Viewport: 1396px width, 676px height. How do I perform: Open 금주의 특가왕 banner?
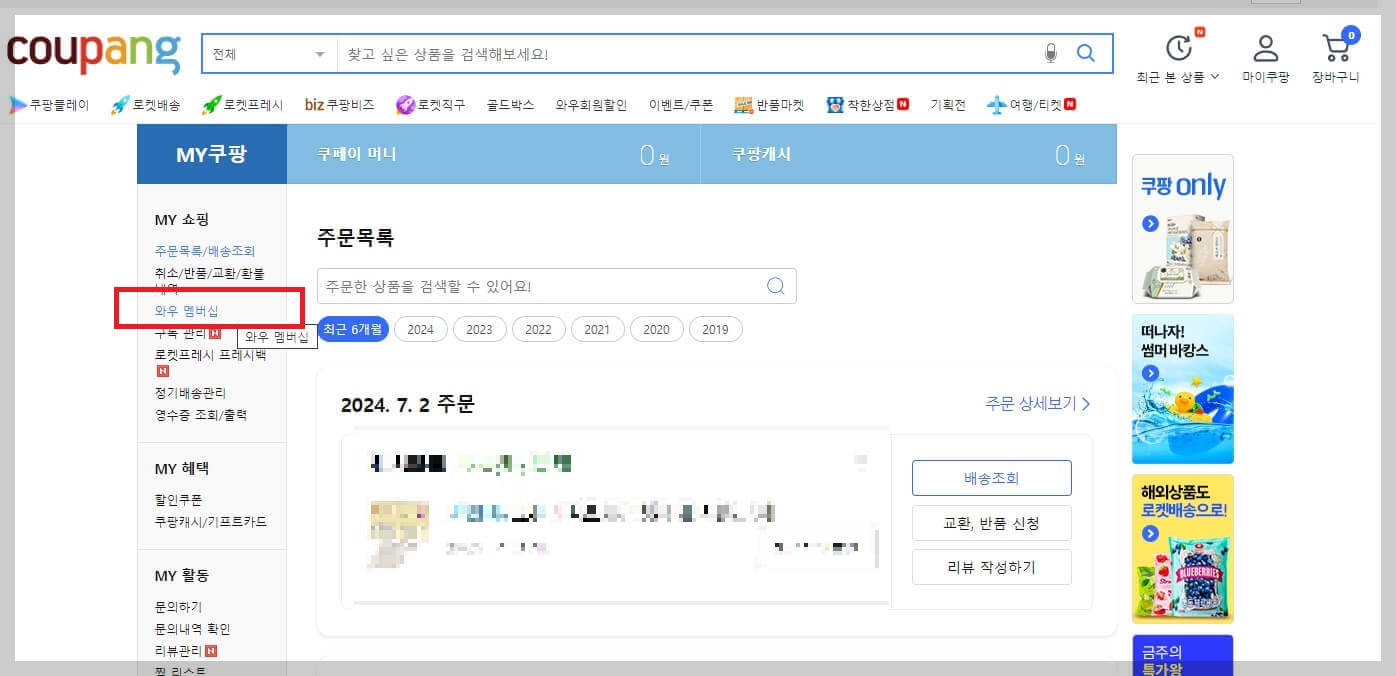pos(1182,655)
